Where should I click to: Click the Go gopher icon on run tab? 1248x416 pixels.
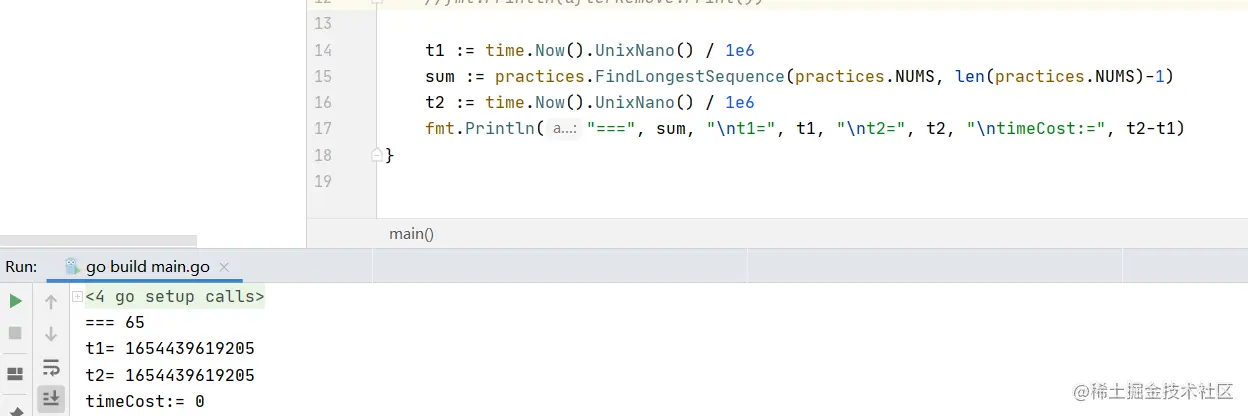[72, 266]
